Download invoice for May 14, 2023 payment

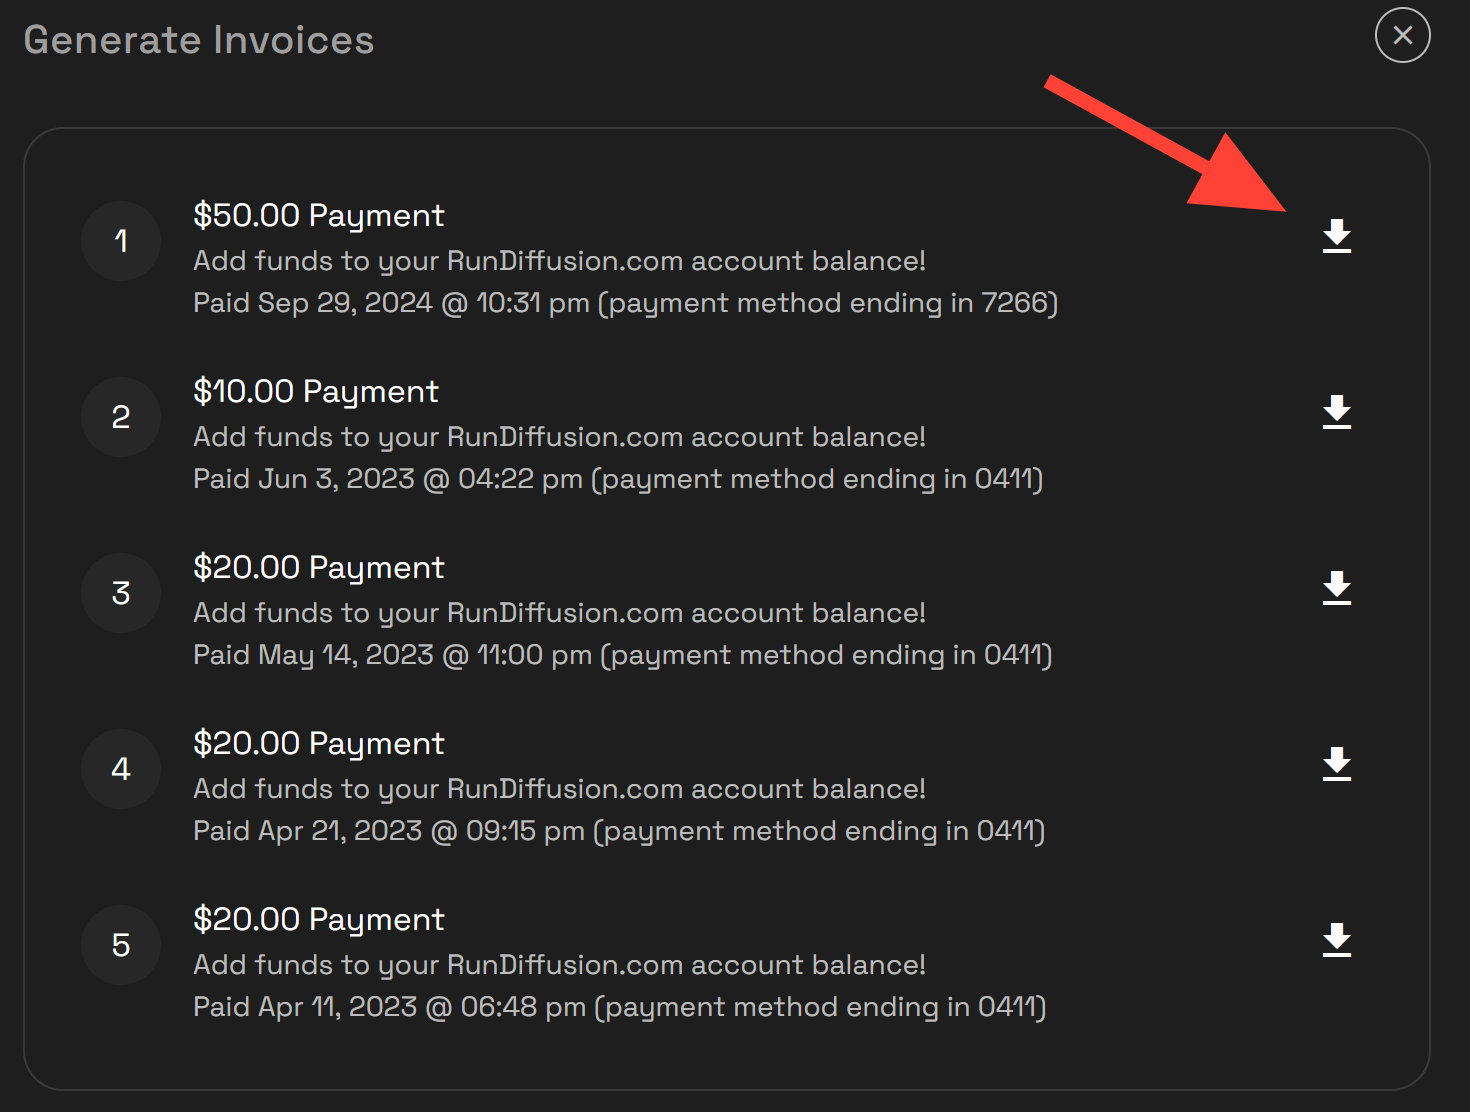(1337, 589)
